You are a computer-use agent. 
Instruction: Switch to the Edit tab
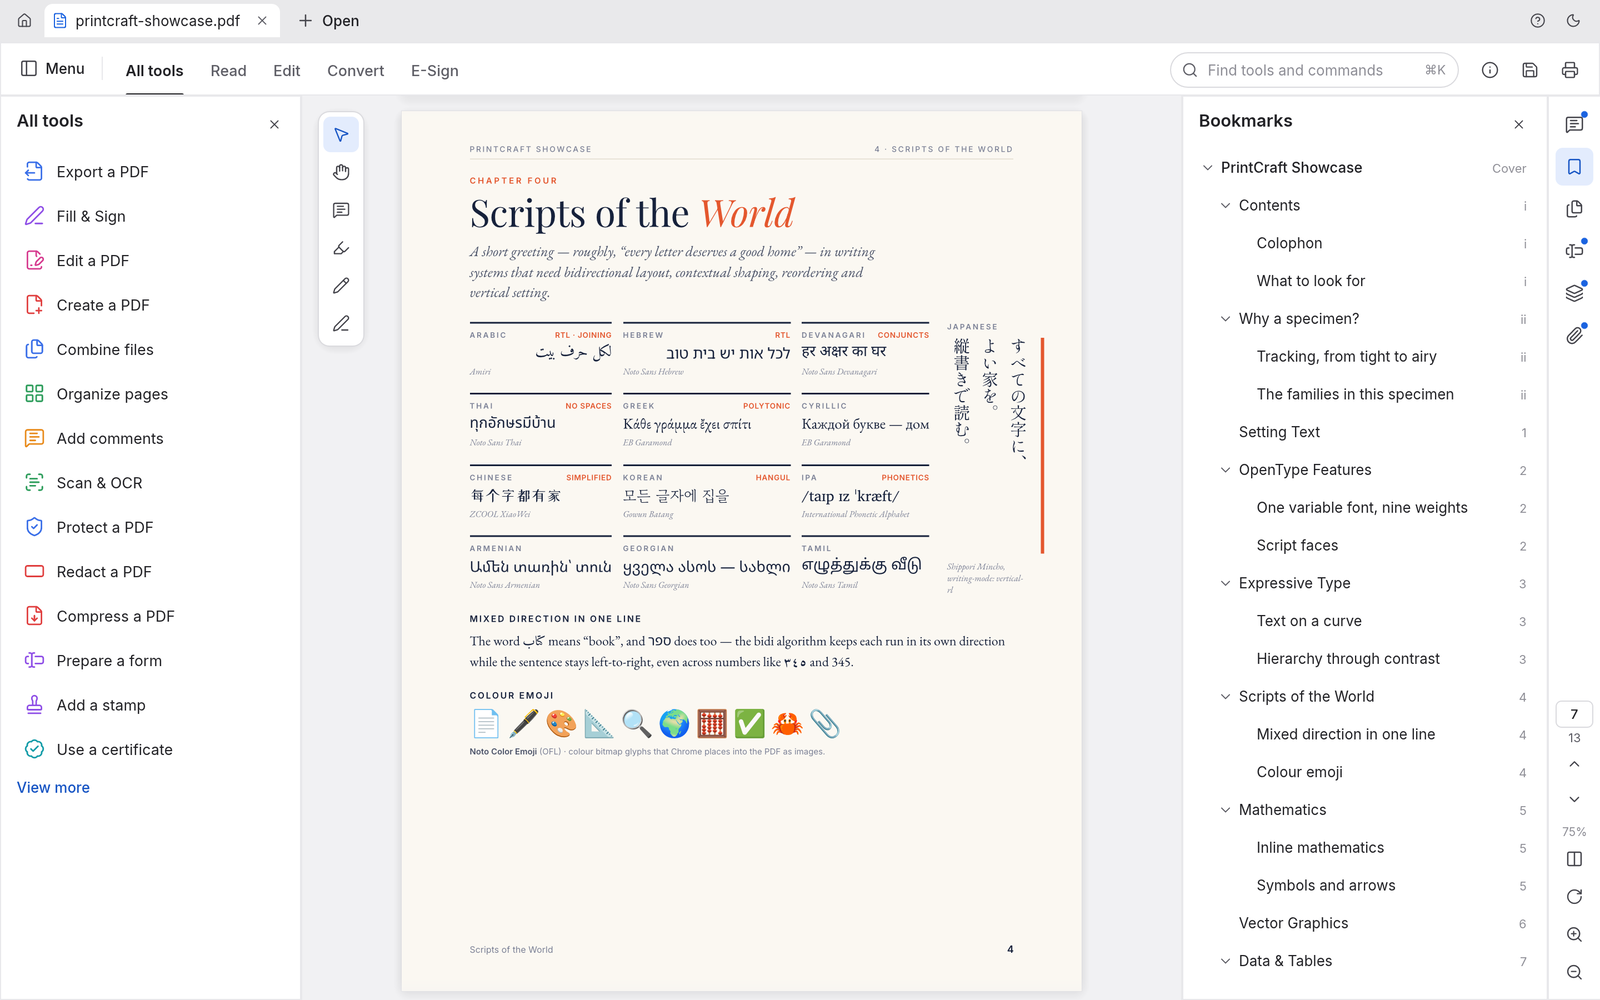point(287,71)
